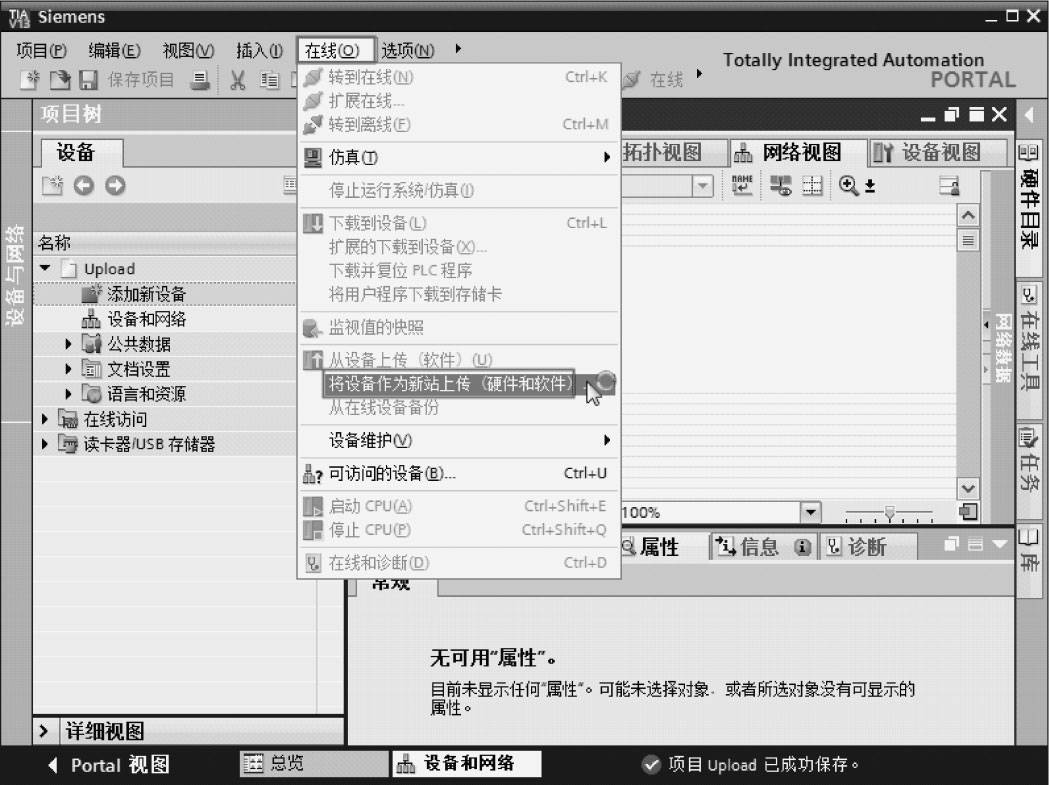Click the save project disk icon

click(88, 80)
